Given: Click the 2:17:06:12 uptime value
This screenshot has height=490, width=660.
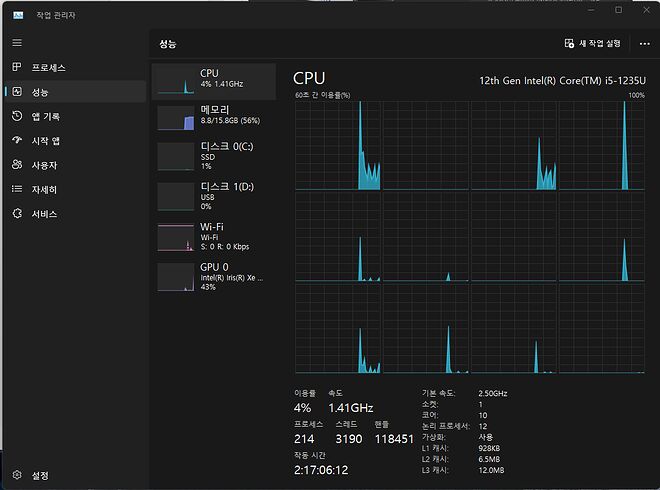Looking at the screenshot, I should pos(321,470).
